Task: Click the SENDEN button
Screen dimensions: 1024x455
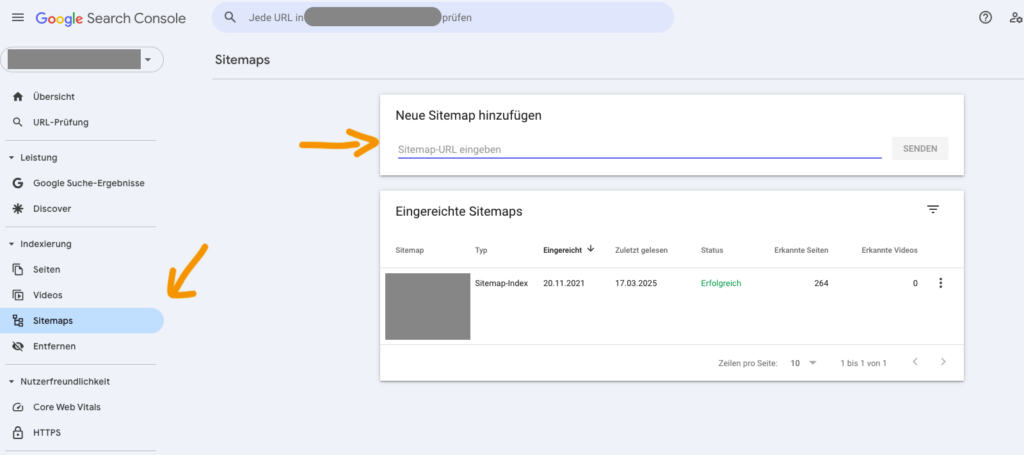Action: pyautogui.click(x=920, y=149)
